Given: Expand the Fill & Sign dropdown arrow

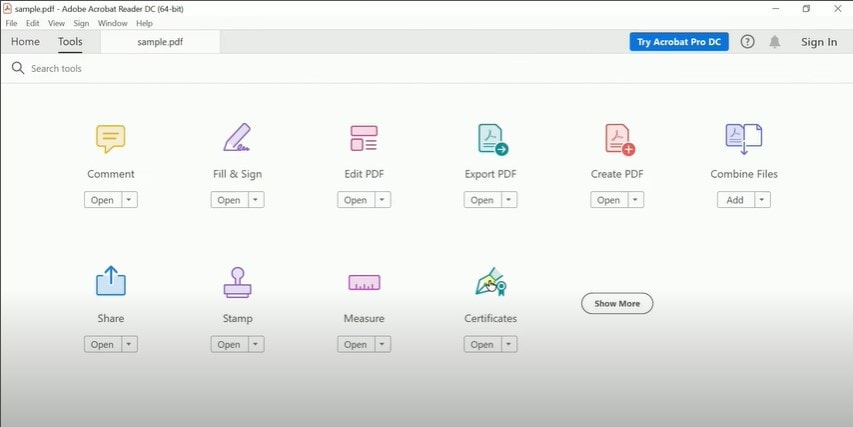Looking at the screenshot, I should click(256, 200).
